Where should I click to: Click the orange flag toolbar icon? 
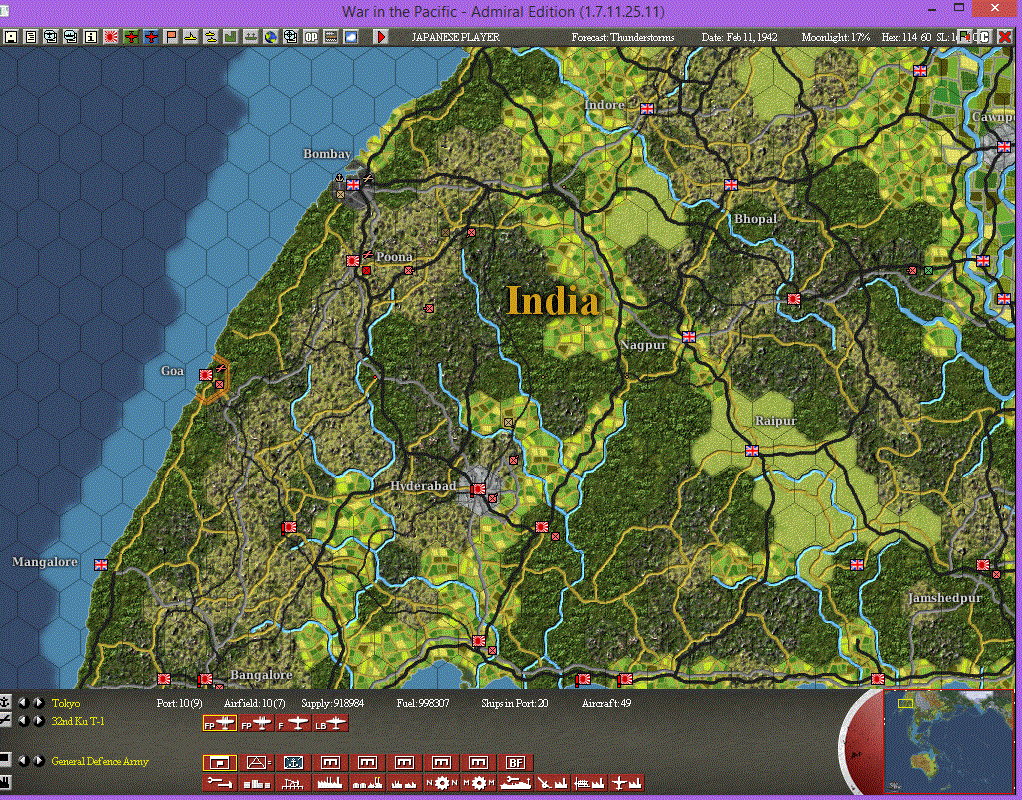(171, 37)
